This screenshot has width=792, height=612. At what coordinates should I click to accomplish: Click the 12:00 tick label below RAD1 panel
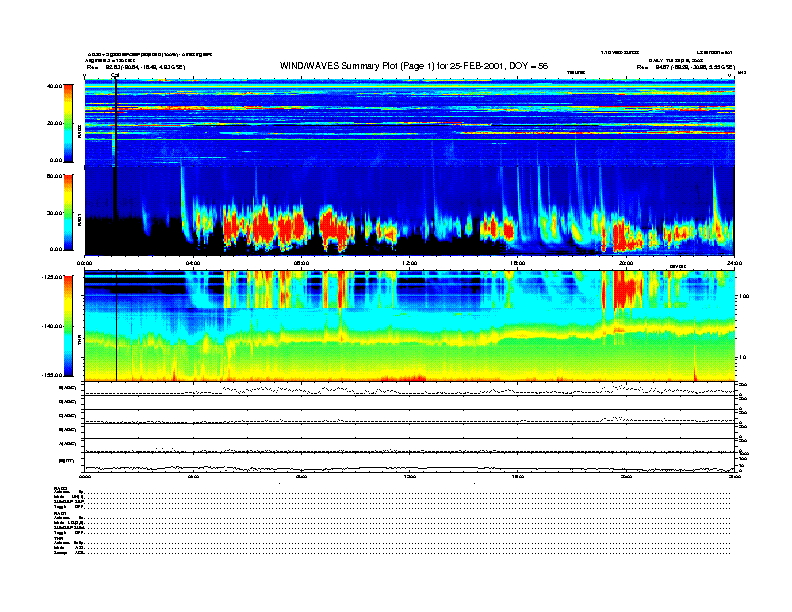pyautogui.click(x=410, y=263)
